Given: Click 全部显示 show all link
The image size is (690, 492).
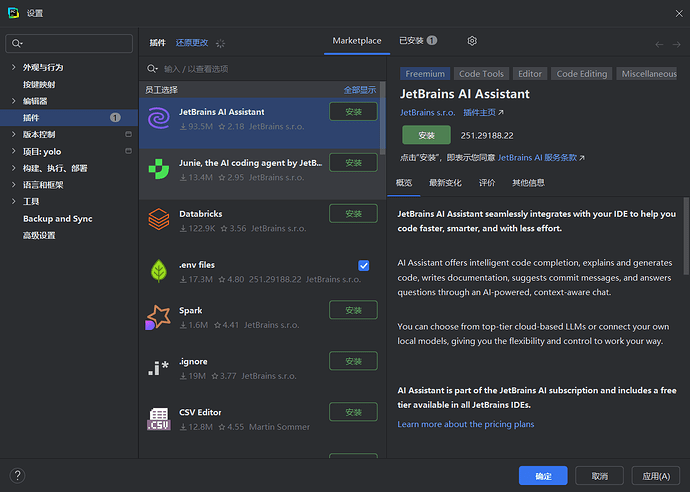Looking at the screenshot, I should click(x=360, y=90).
